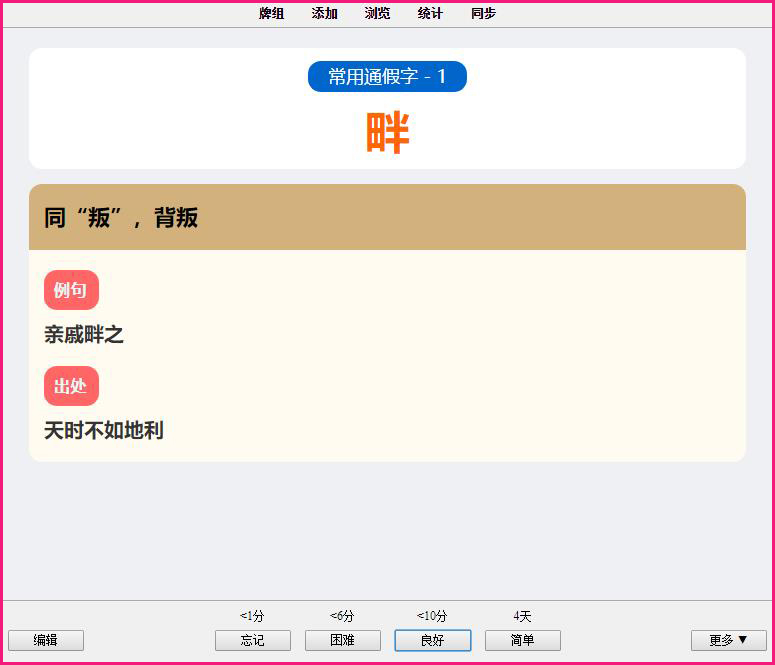Open the 浏览 browse menu
Viewport: 775px width, 665px height.
(x=377, y=13)
